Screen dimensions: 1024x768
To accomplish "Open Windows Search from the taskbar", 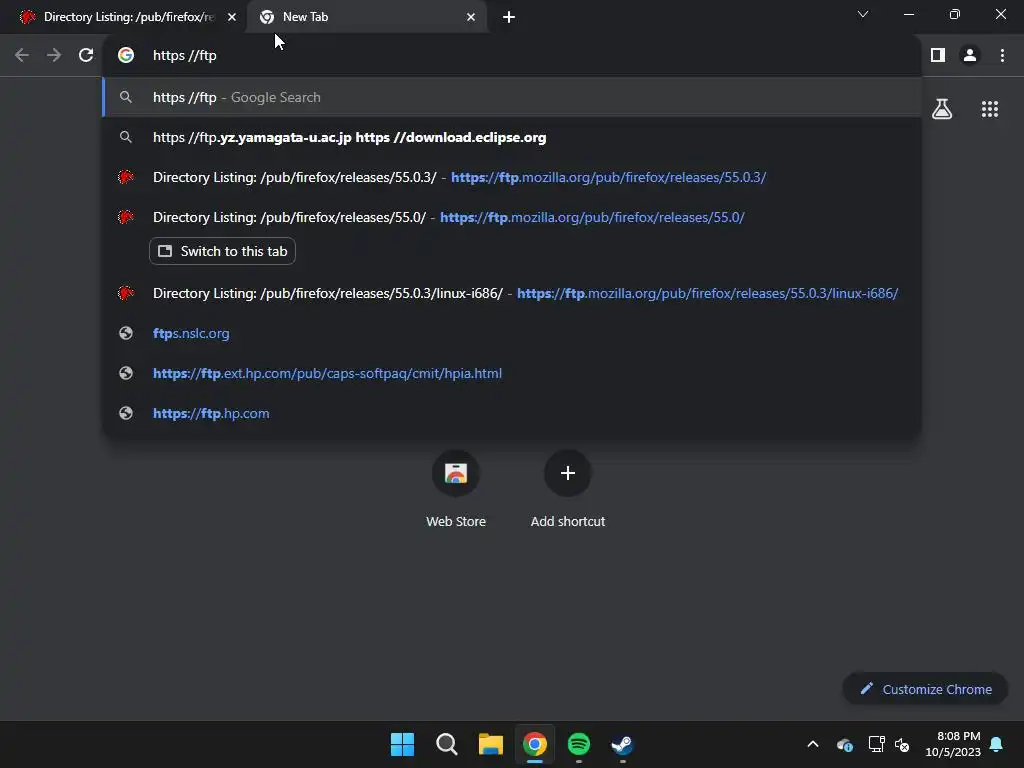I will pos(447,744).
